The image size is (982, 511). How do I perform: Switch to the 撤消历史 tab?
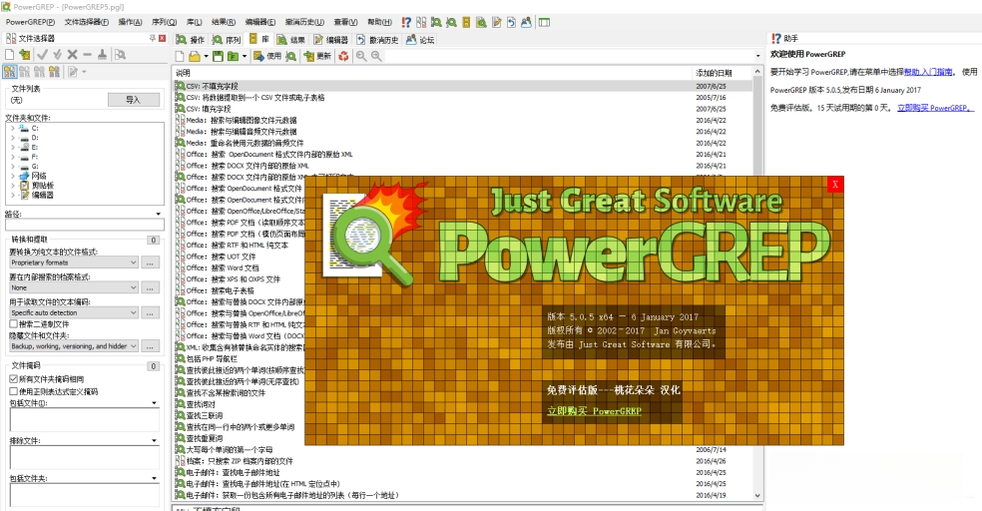click(378, 39)
